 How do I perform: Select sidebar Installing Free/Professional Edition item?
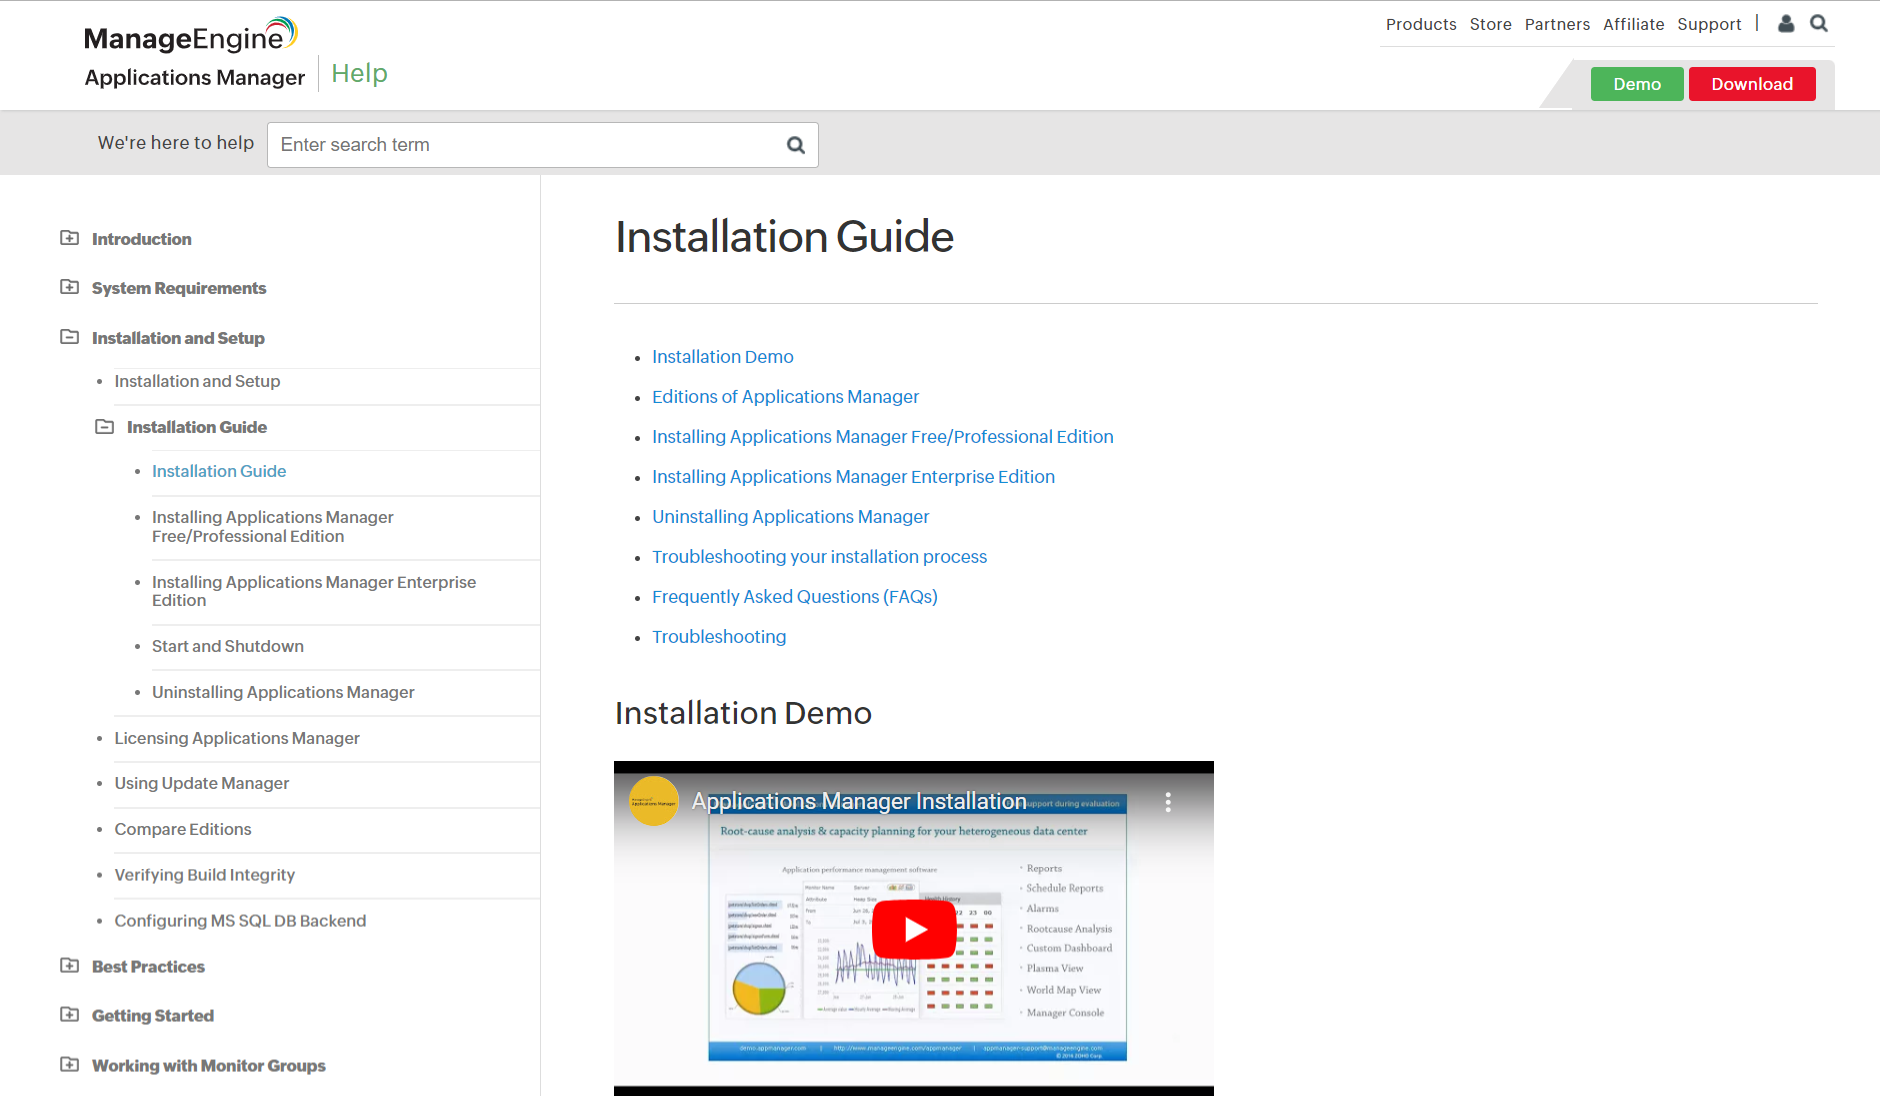tap(272, 526)
